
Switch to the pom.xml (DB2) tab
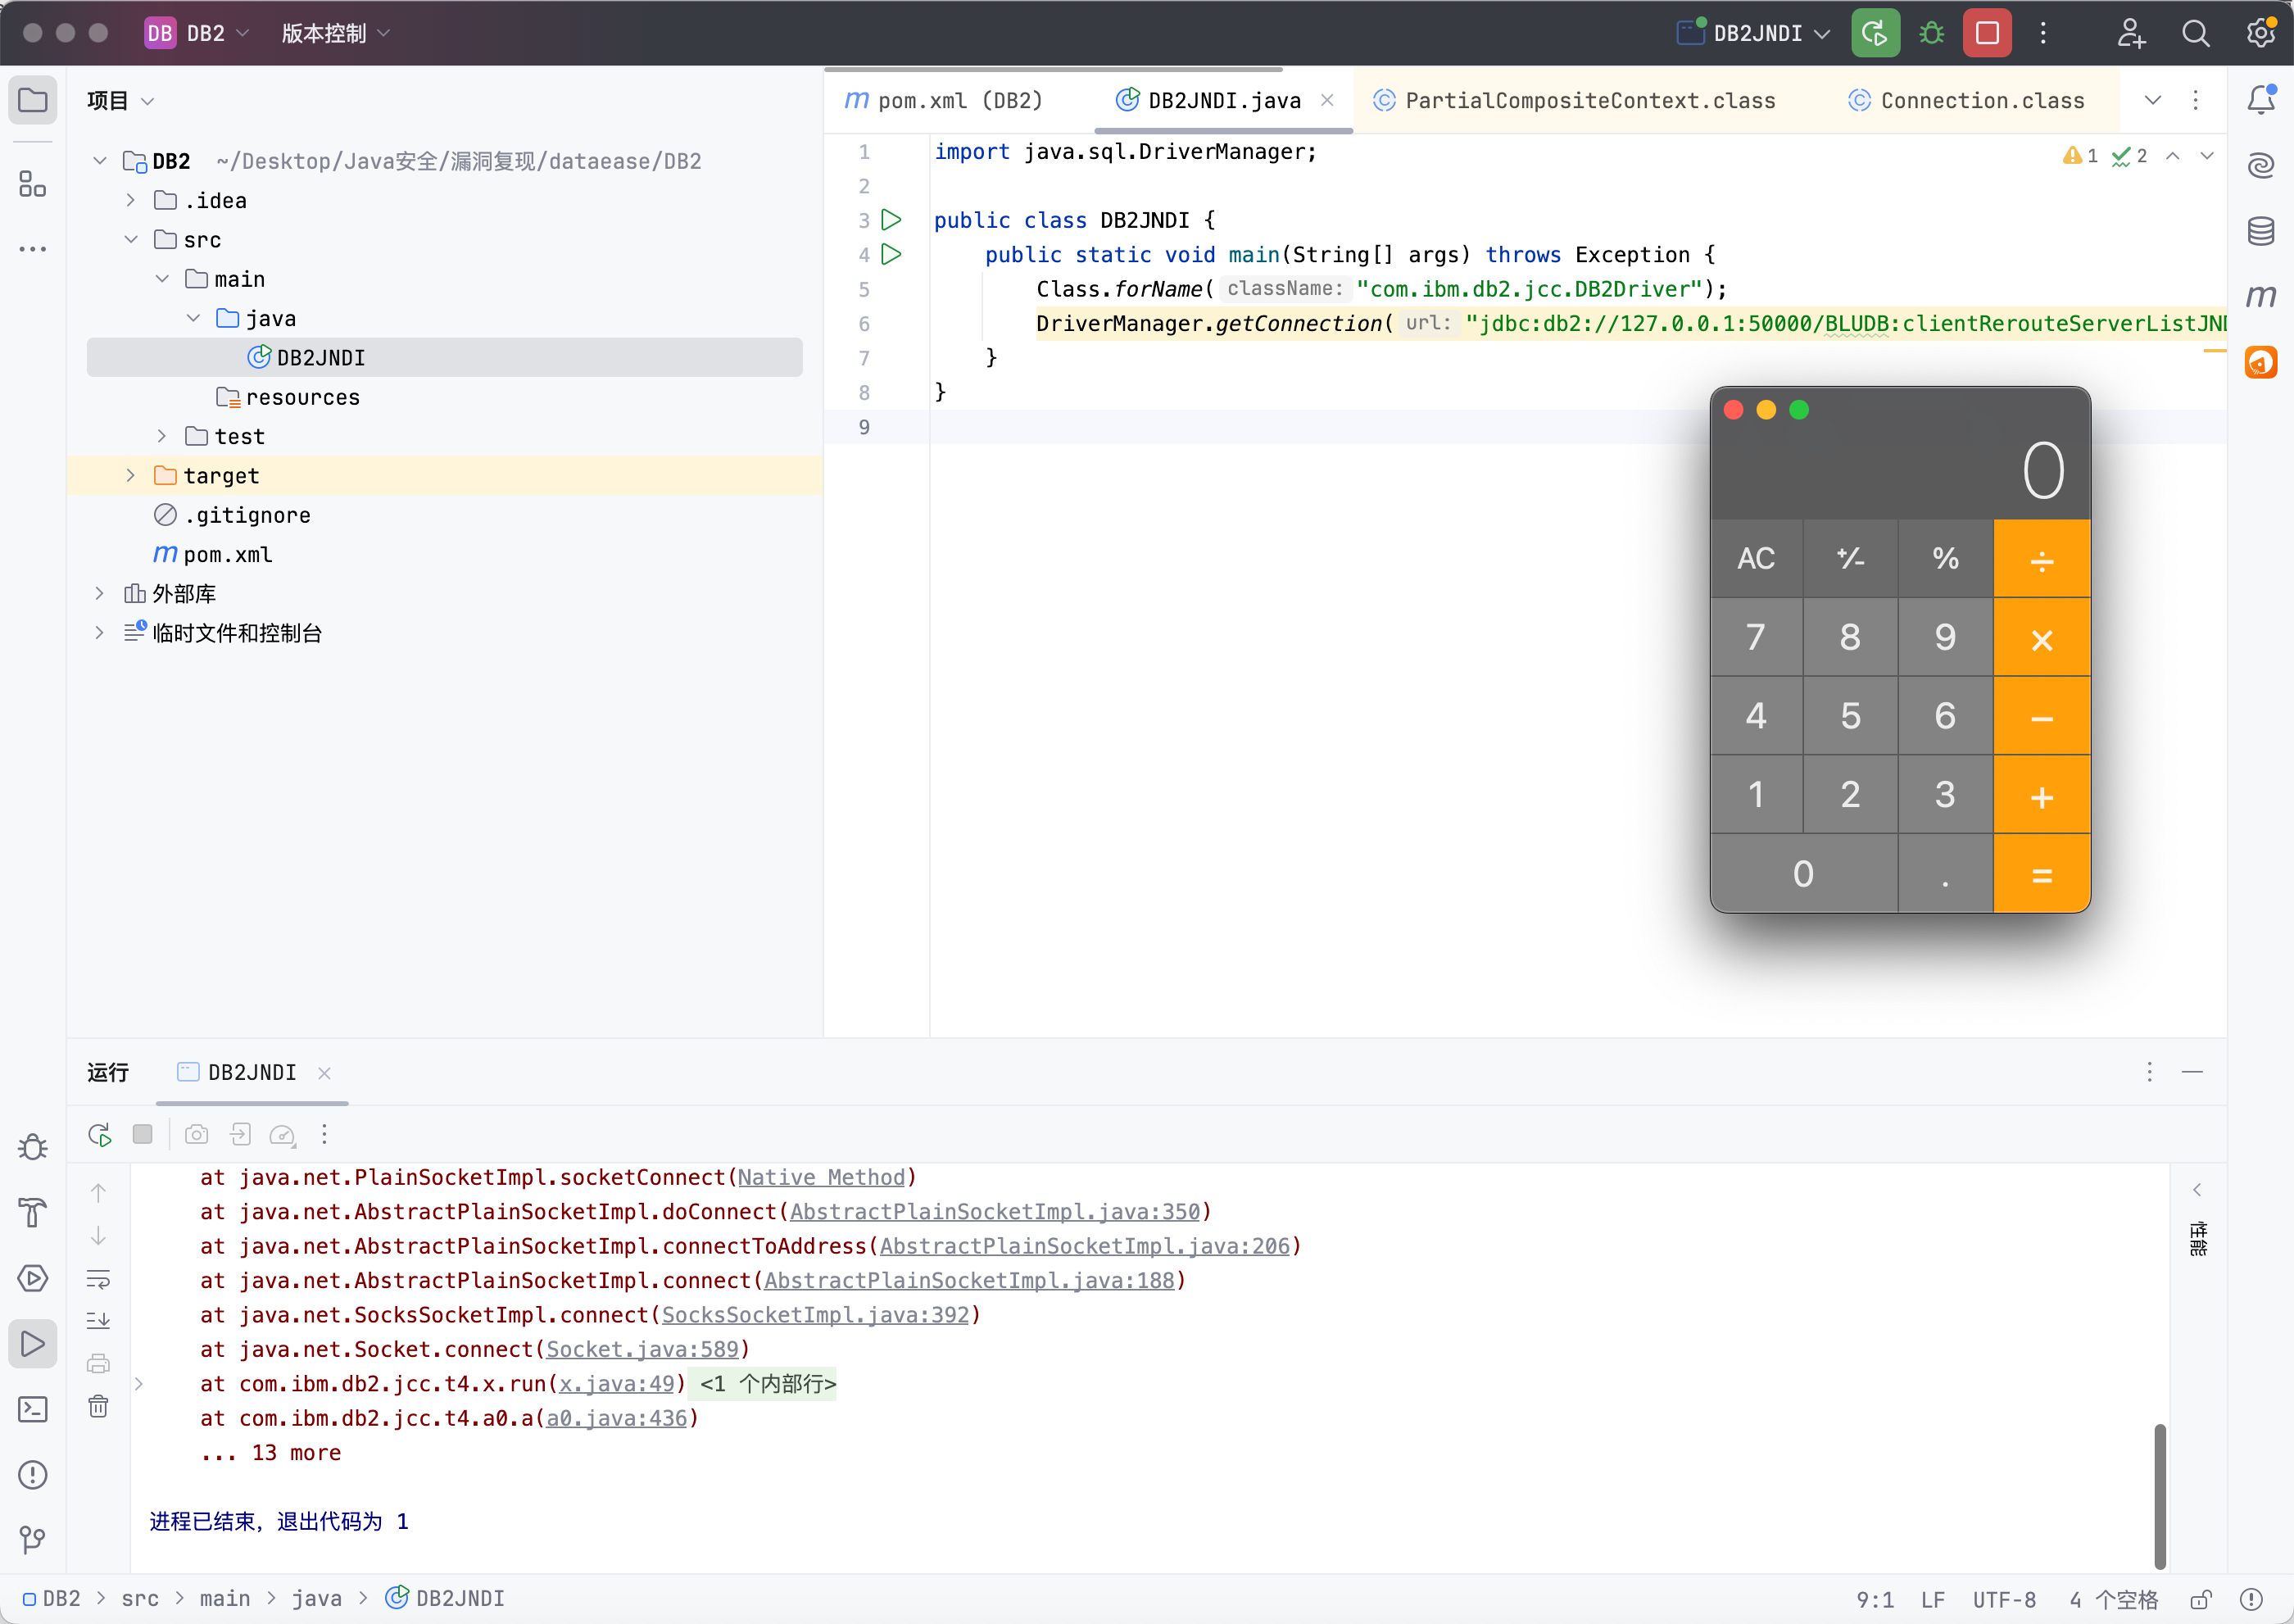944,101
